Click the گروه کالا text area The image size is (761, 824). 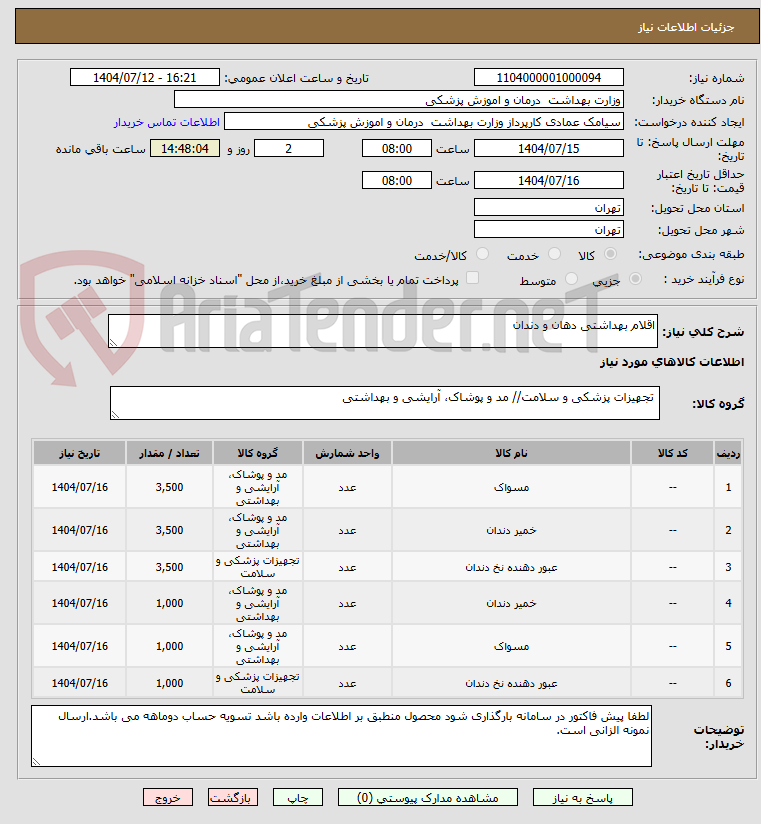(x=385, y=403)
